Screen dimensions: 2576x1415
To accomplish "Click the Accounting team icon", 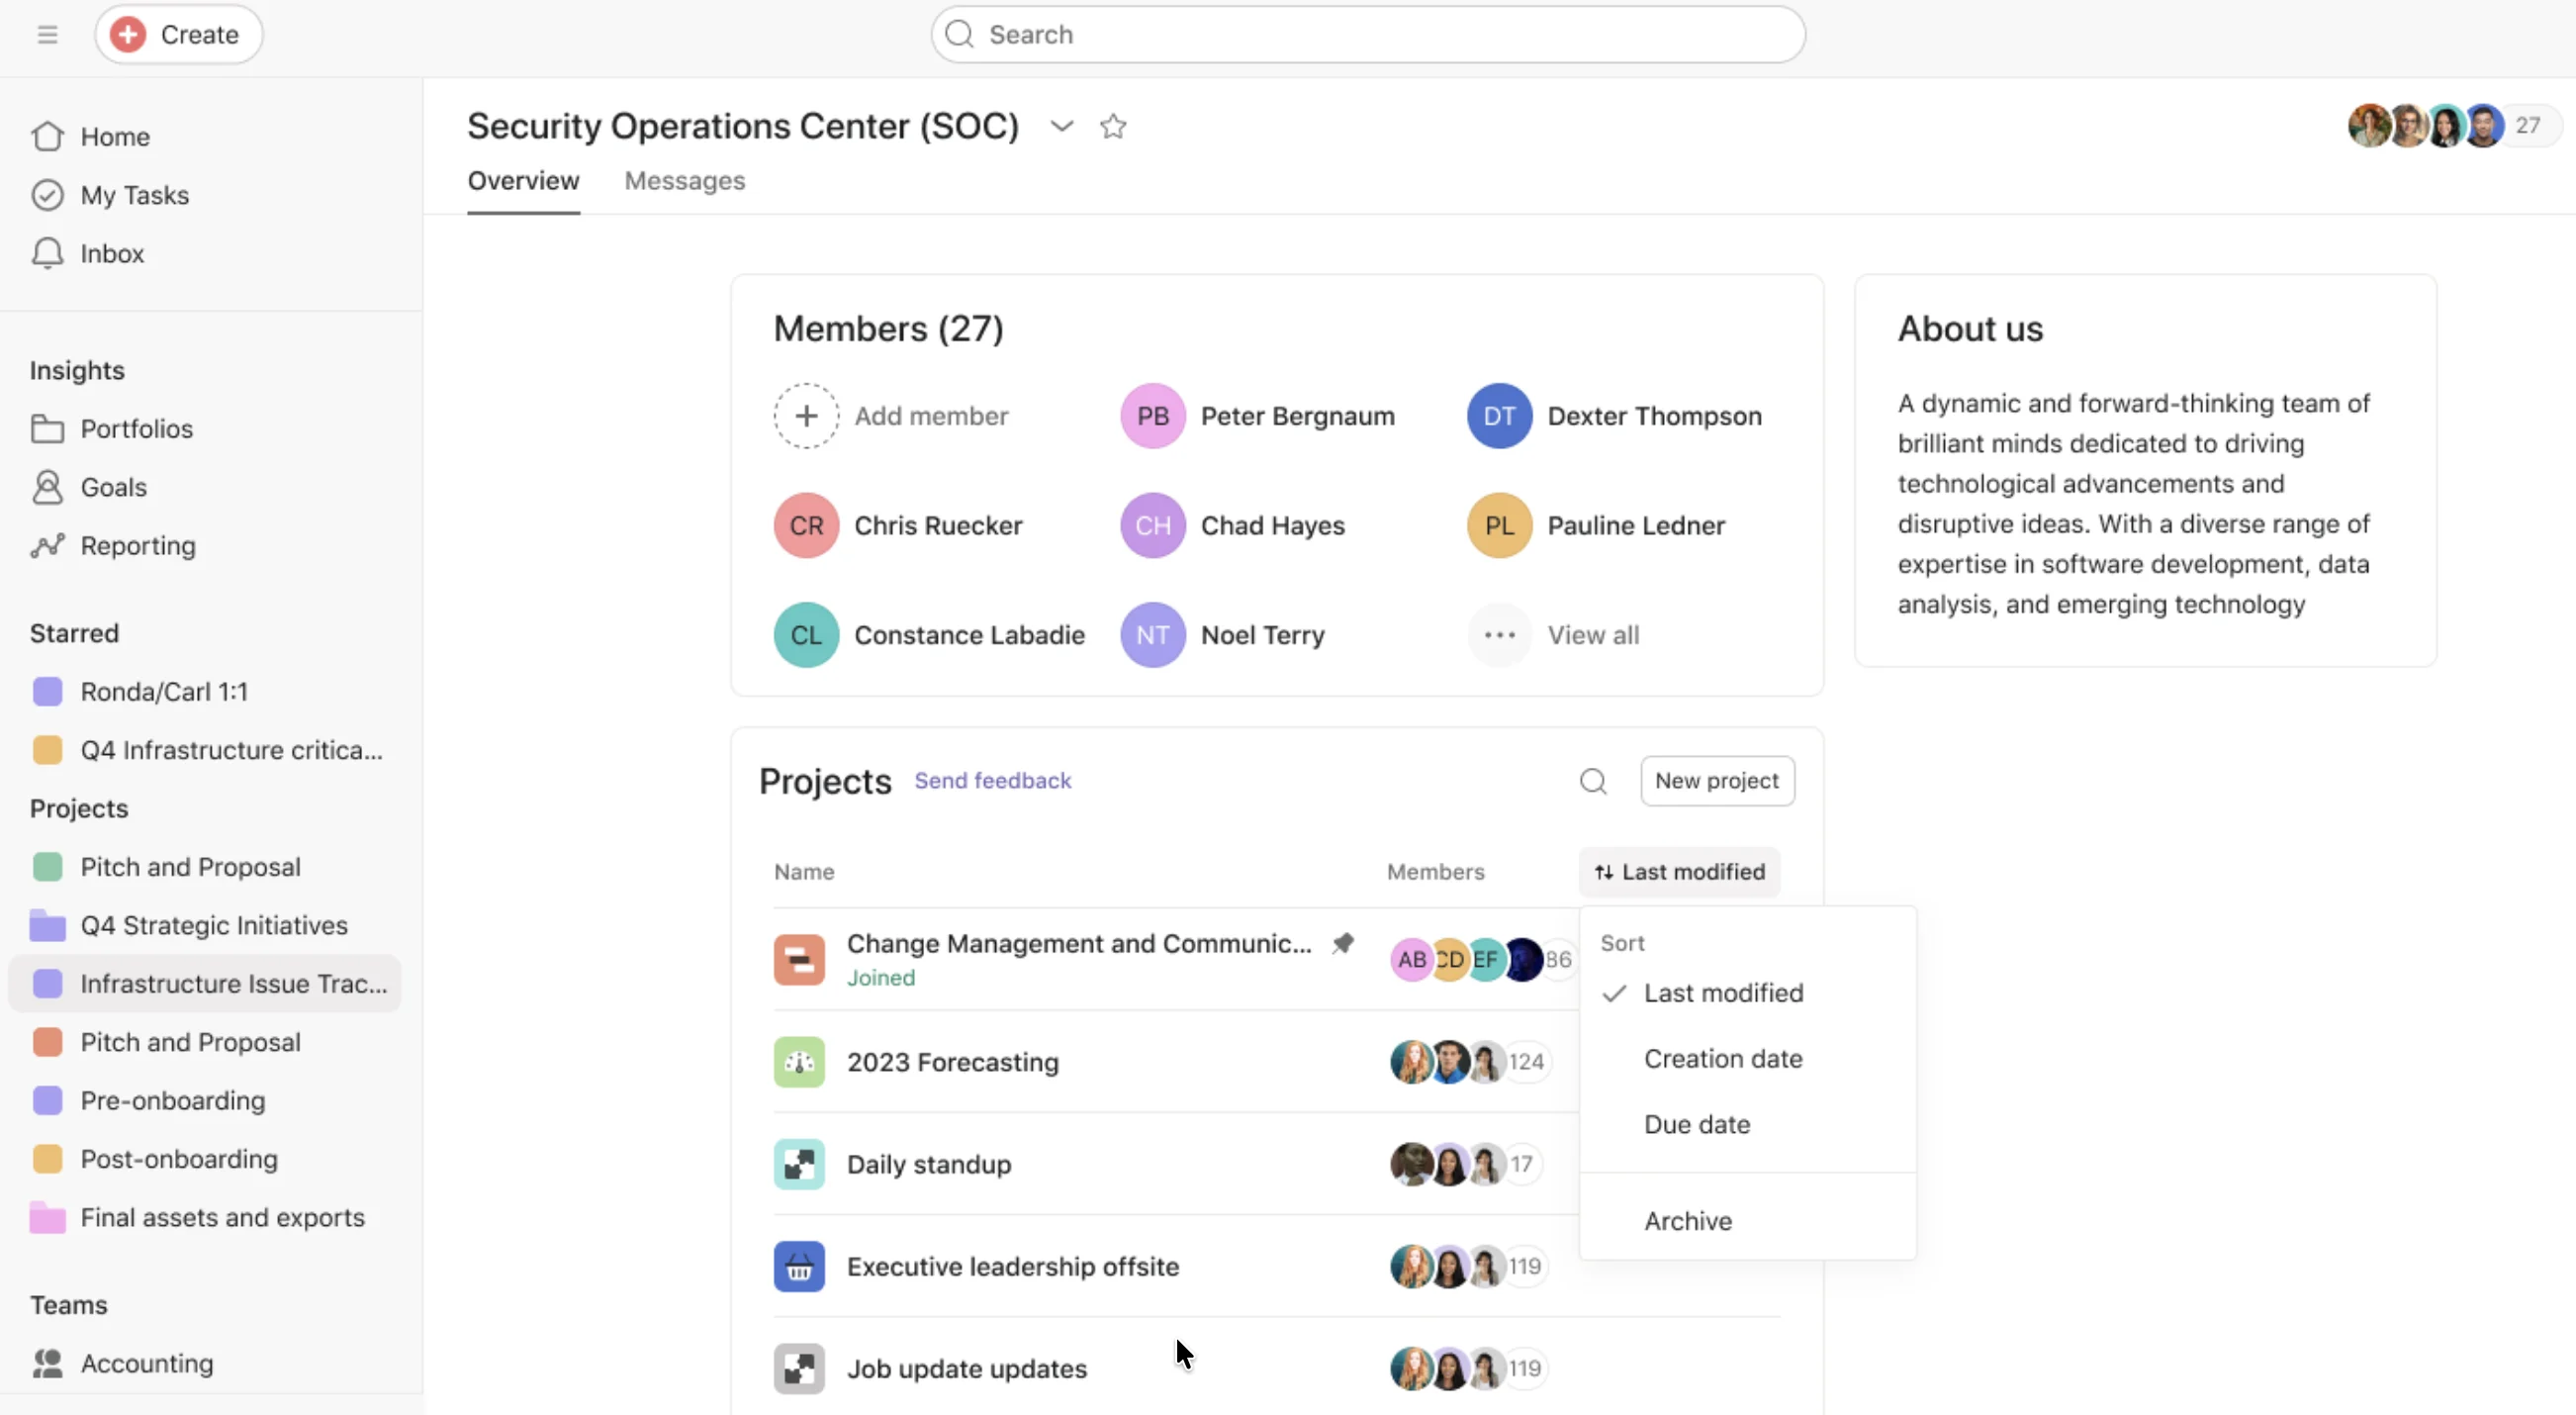I will point(47,1364).
